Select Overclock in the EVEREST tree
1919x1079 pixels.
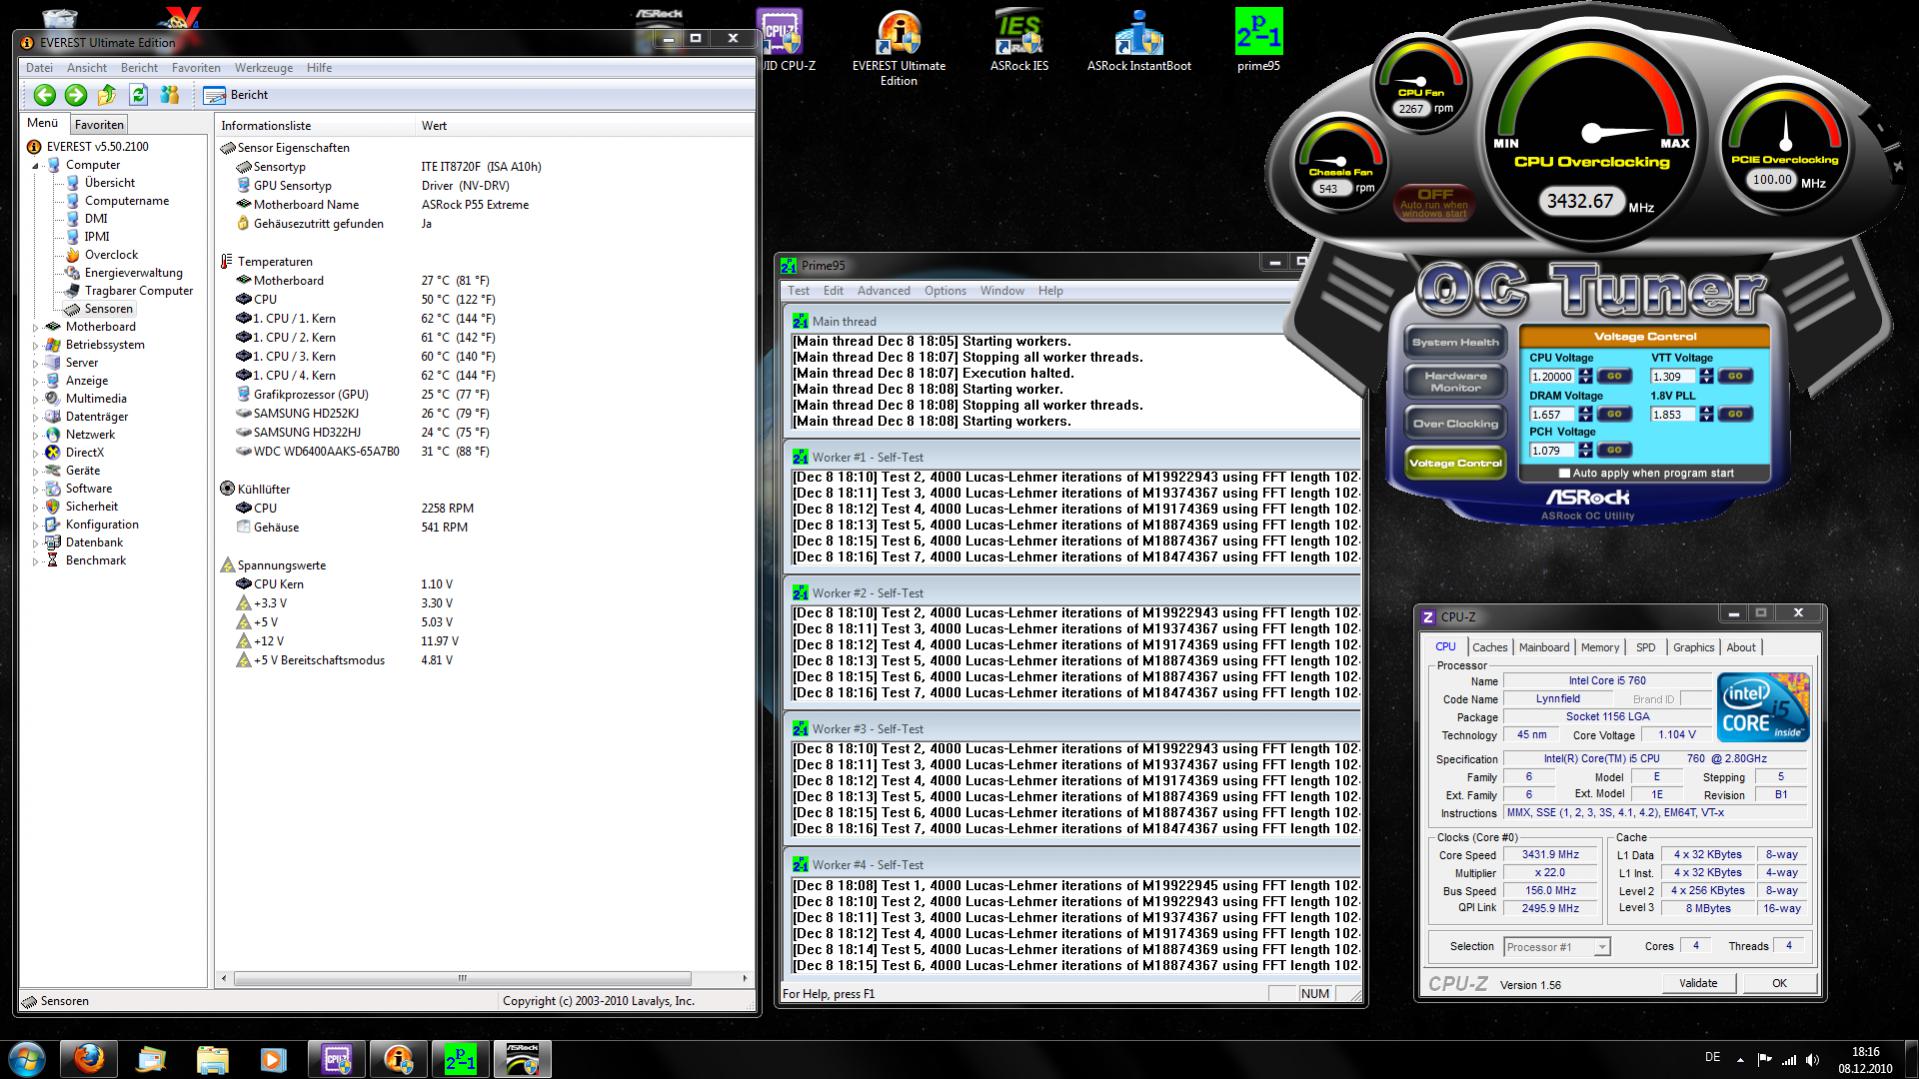pos(111,255)
